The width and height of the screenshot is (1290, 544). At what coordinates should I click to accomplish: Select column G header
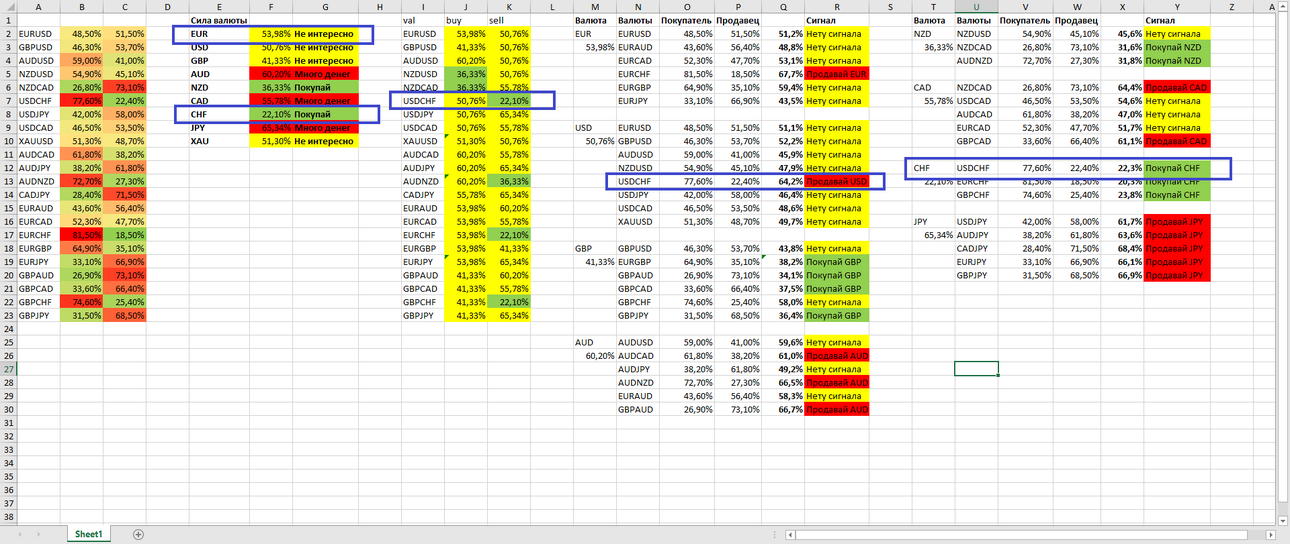[x=326, y=6]
